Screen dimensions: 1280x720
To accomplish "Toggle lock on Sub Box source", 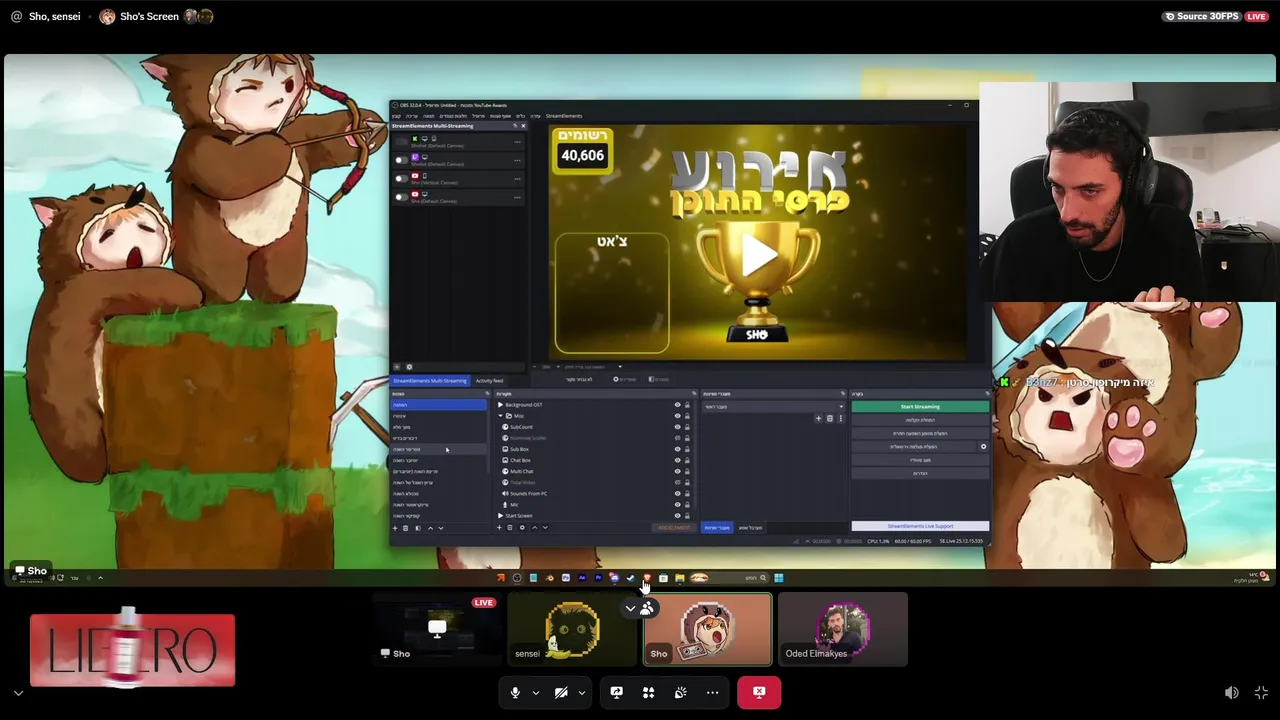I will 687,449.
